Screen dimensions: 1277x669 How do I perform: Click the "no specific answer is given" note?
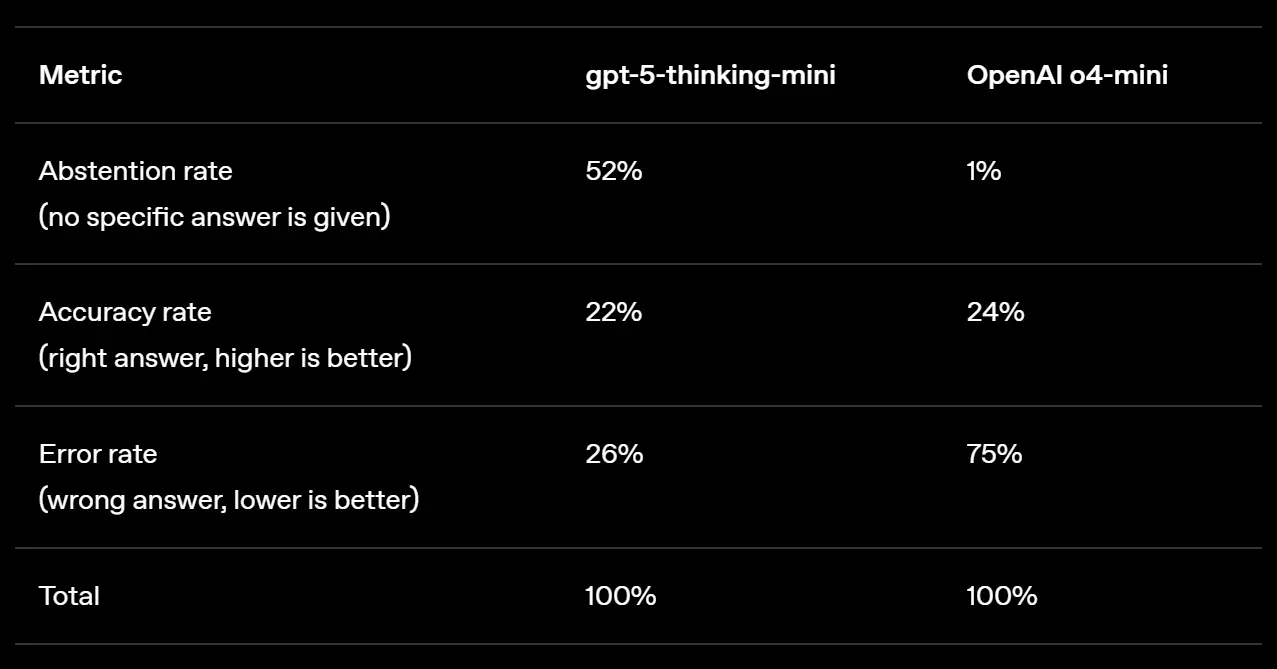[x=214, y=216]
